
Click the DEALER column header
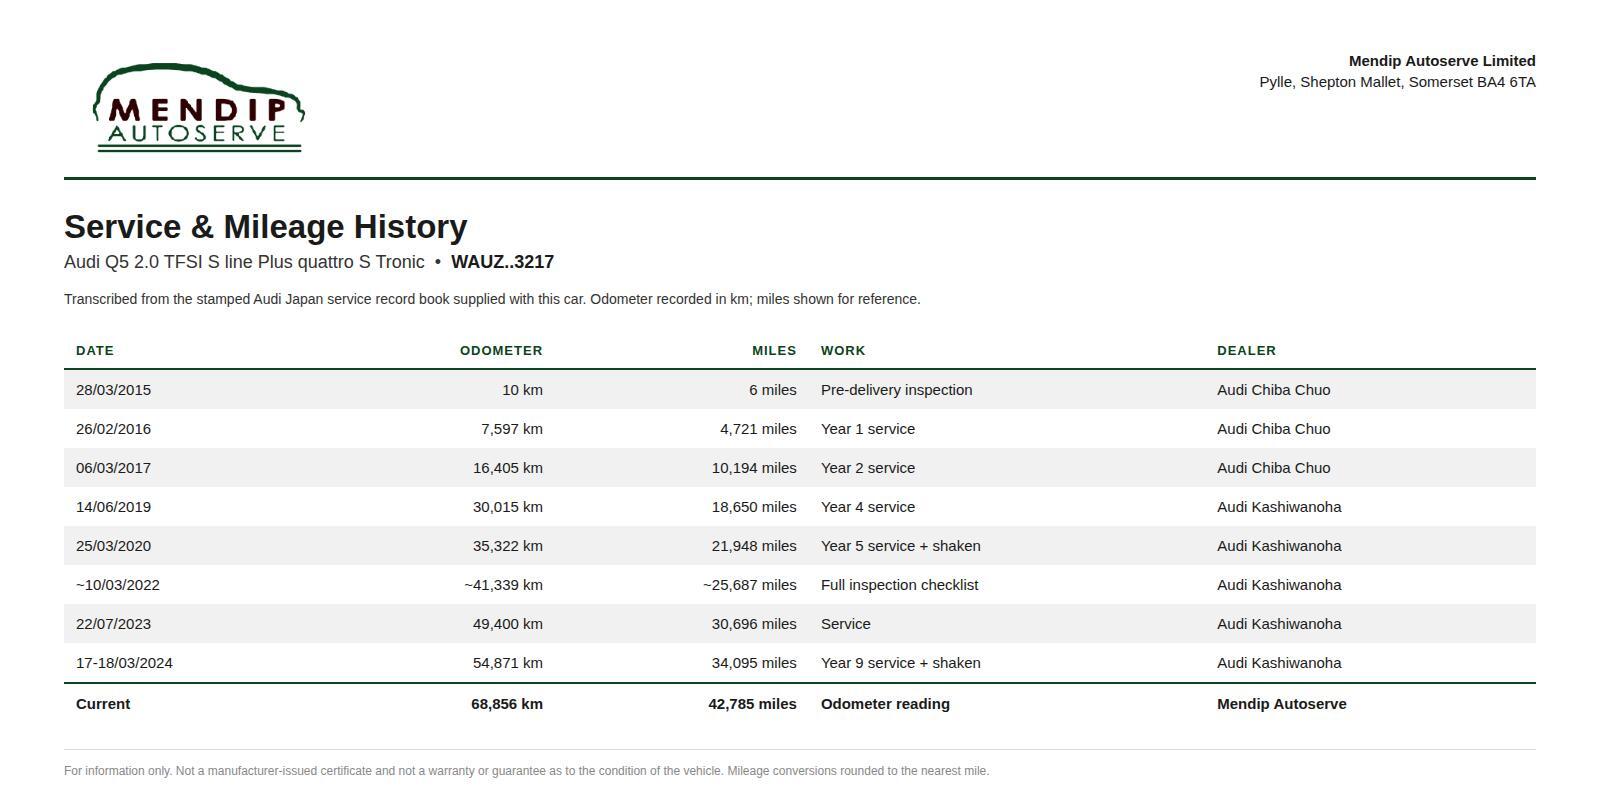tap(1246, 351)
